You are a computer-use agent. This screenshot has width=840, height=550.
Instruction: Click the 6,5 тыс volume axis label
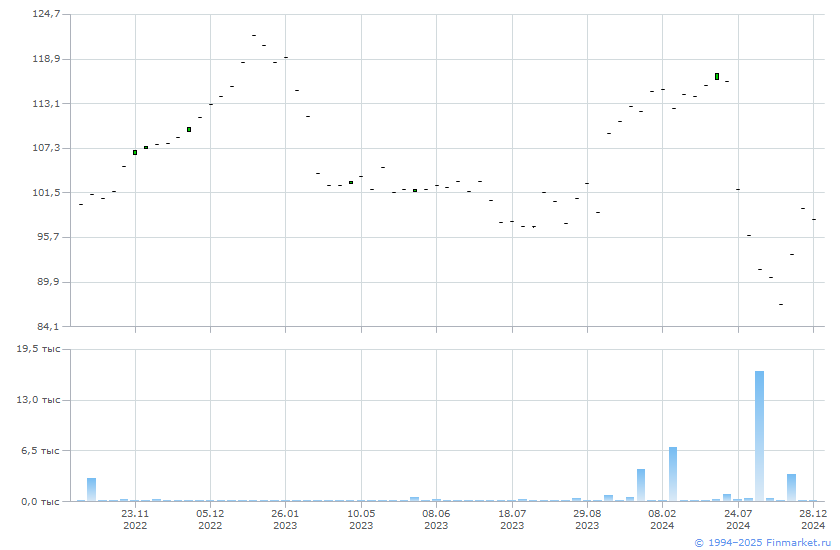pos(41,450)
